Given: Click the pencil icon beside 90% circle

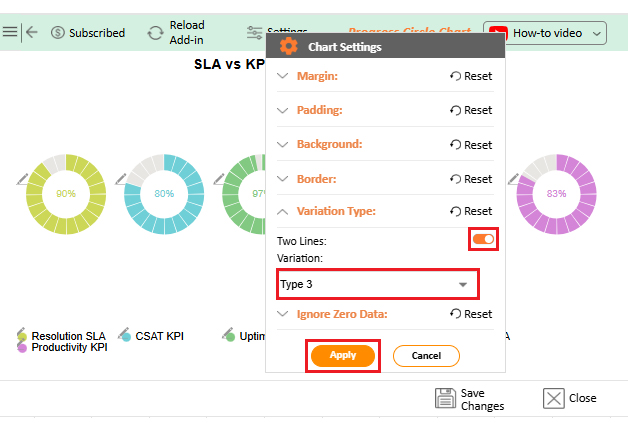Looking at the screenshot, I should click(x=23, y=179).
